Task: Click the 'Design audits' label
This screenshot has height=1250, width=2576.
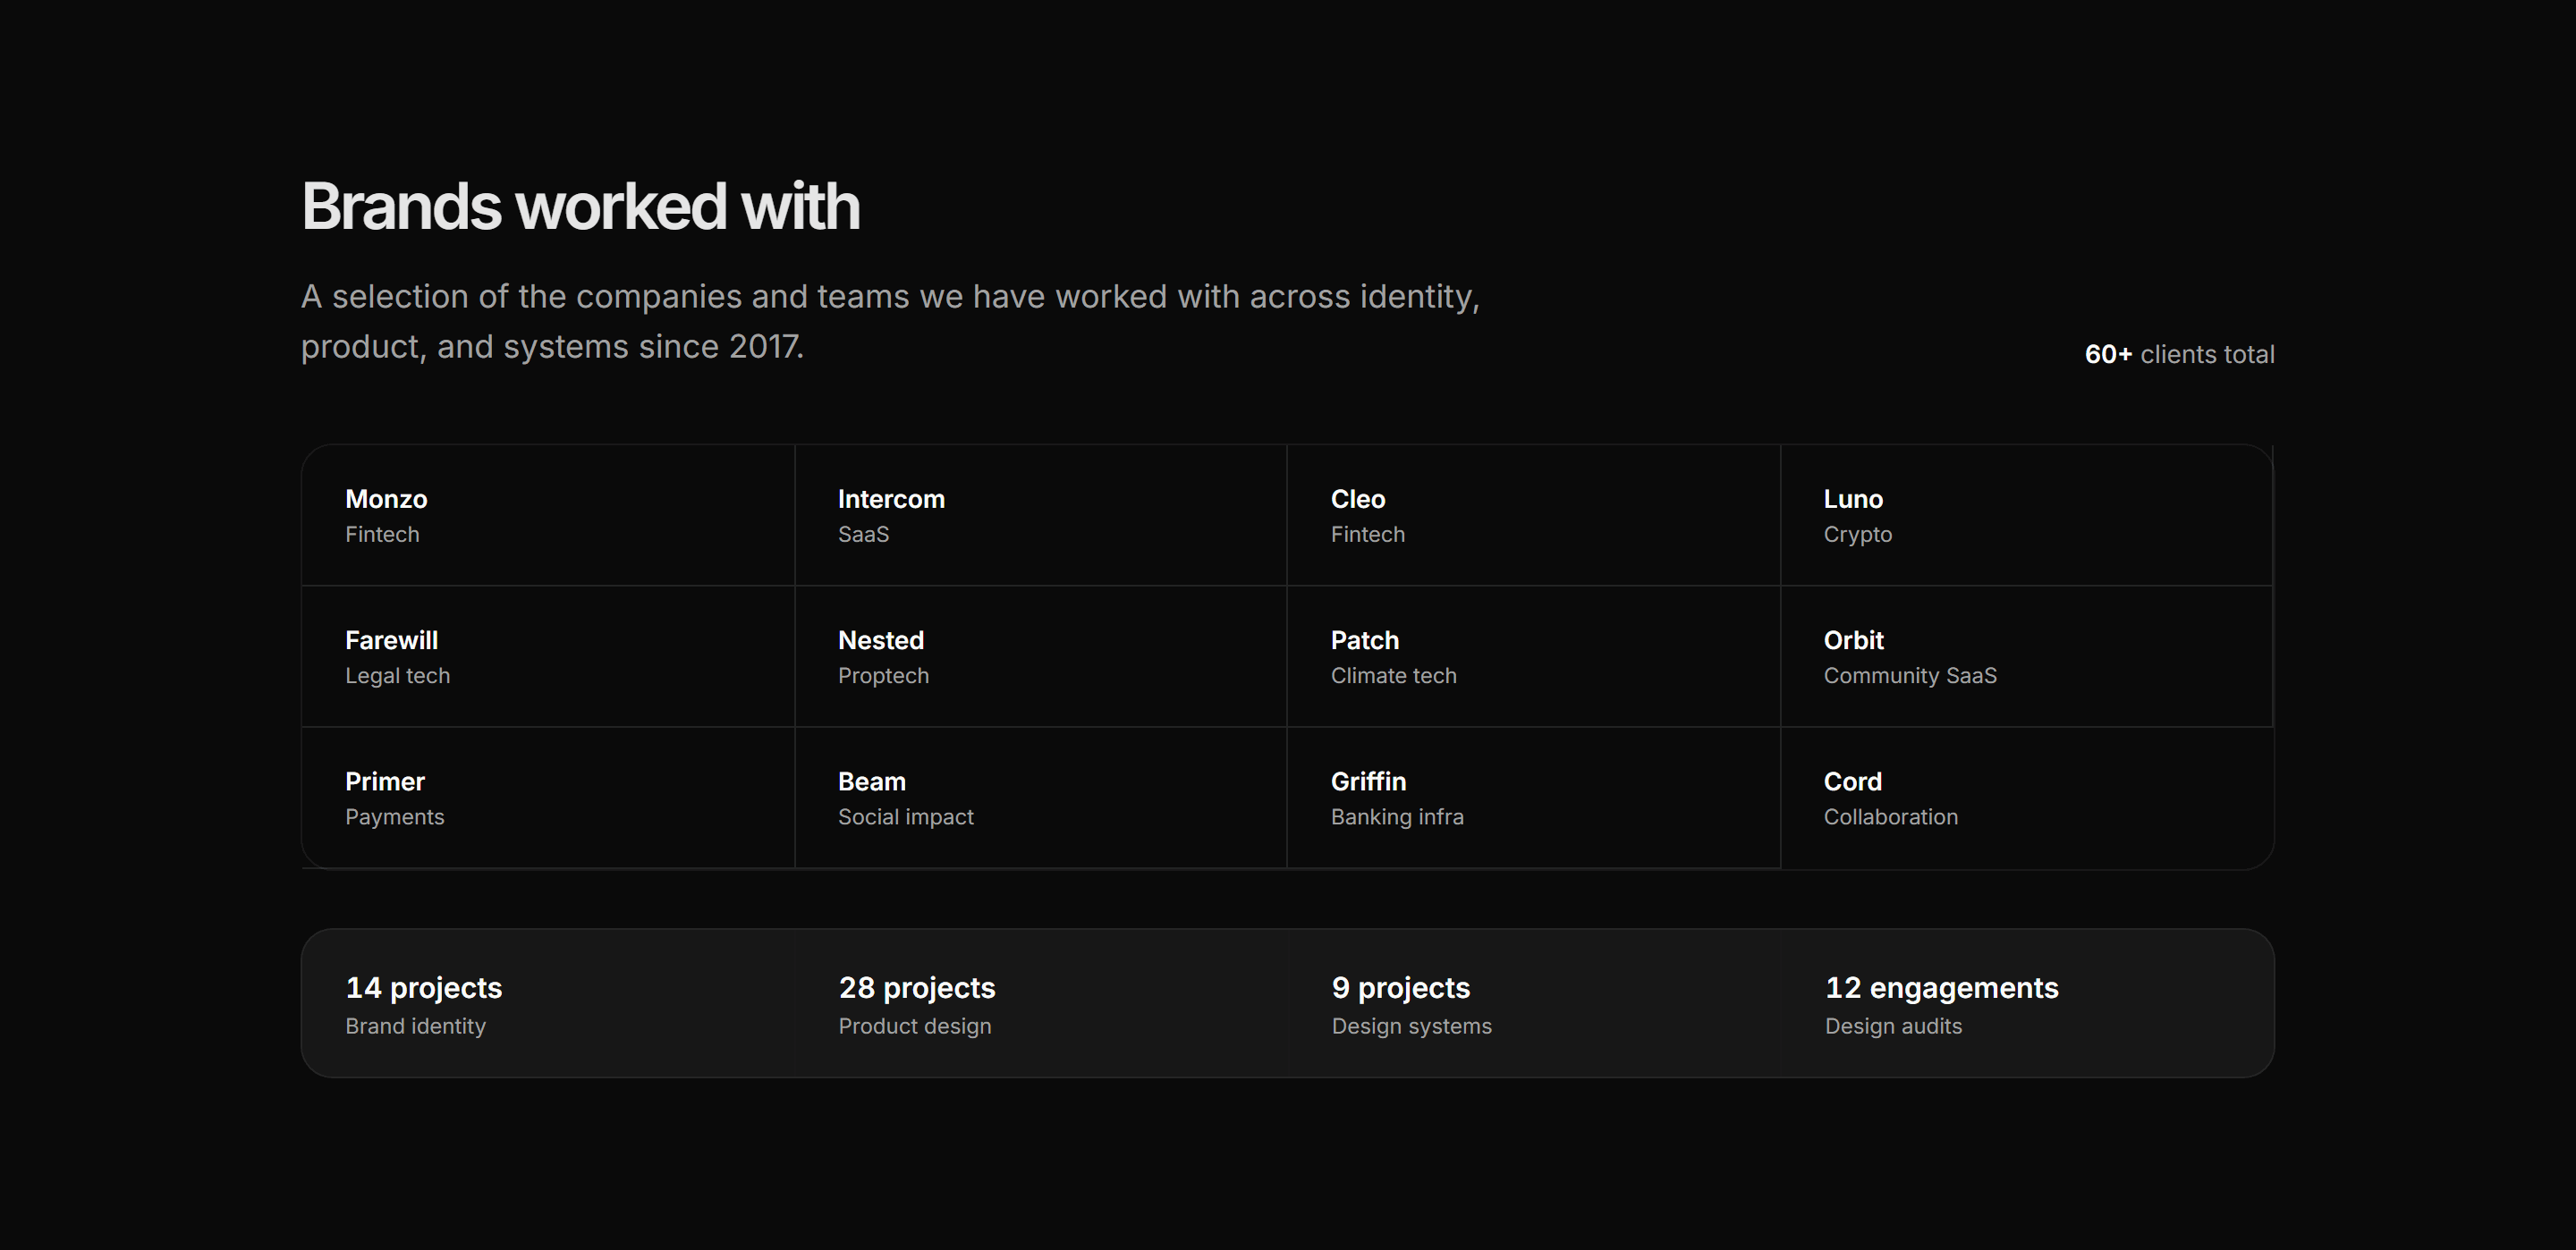Action: [x=1893, y=1027]
